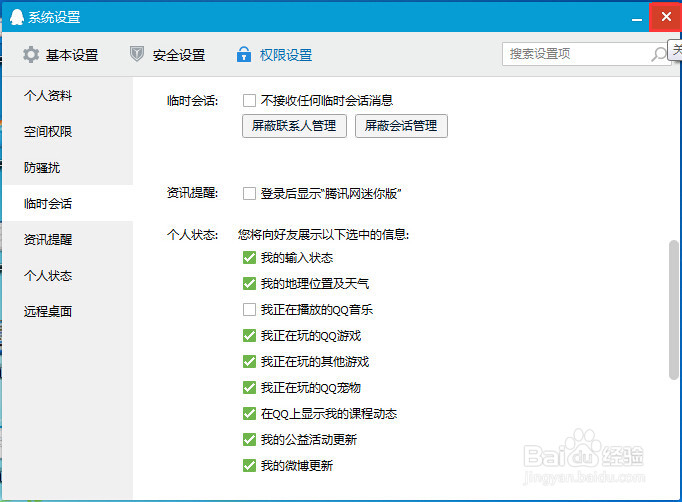Disable 我正在玩的QQ宠物 checkbox
The image size is (682, 502).
point(249,387)
